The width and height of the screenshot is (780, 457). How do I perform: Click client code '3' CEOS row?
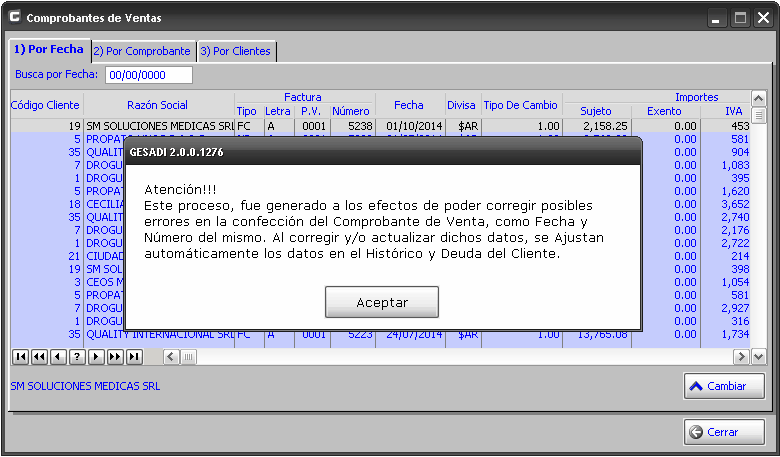[x=77, y=282]
